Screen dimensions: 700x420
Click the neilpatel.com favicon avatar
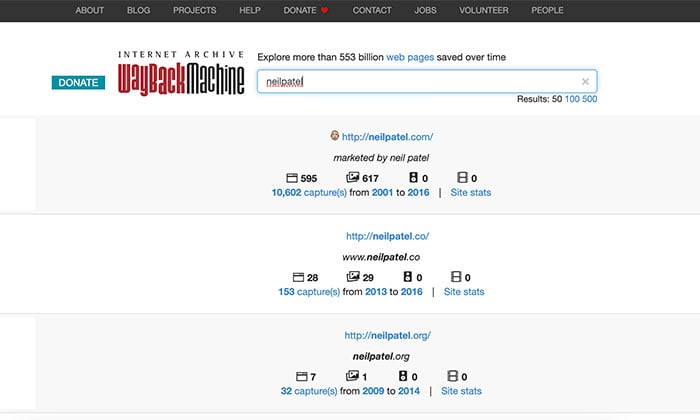point(334,135)
